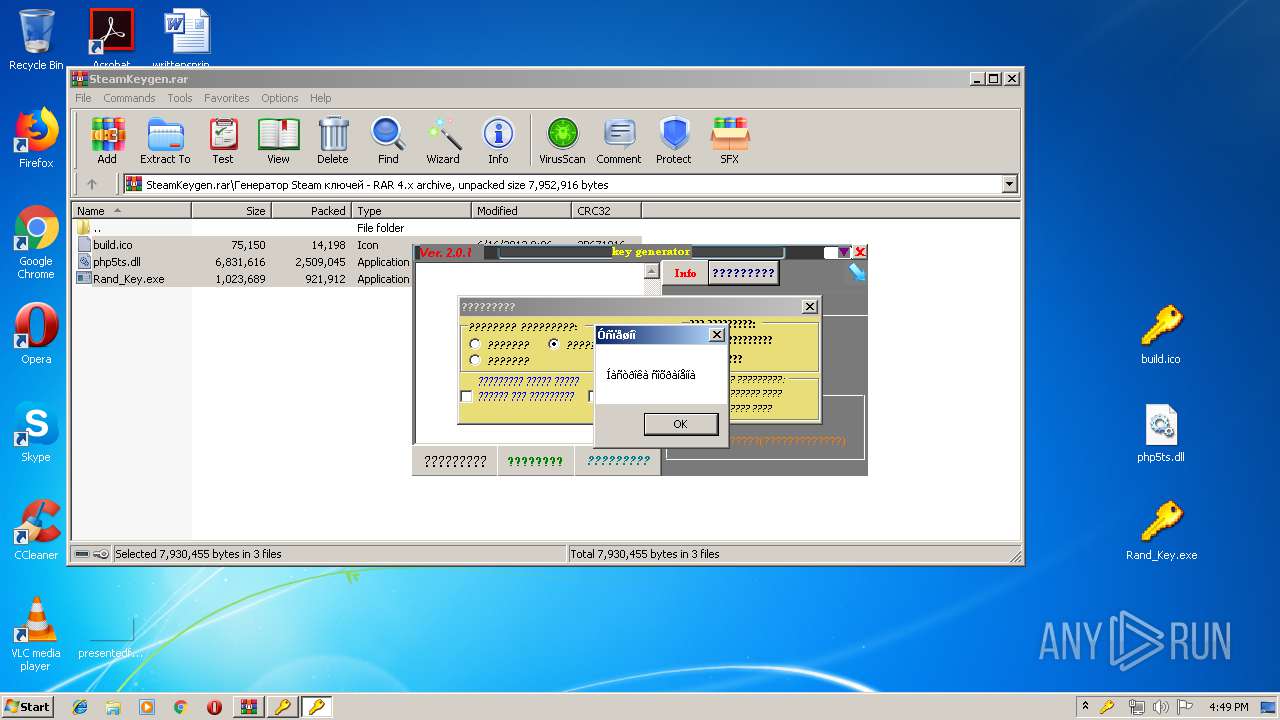Open the File menu
1280x720 pixels.
point(83,98)
